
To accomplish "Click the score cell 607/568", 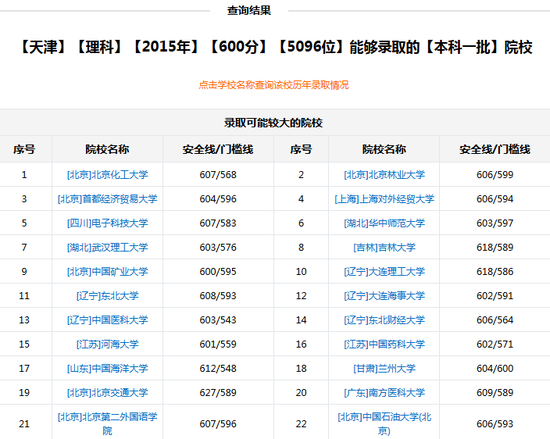I will tap(218, 175).
